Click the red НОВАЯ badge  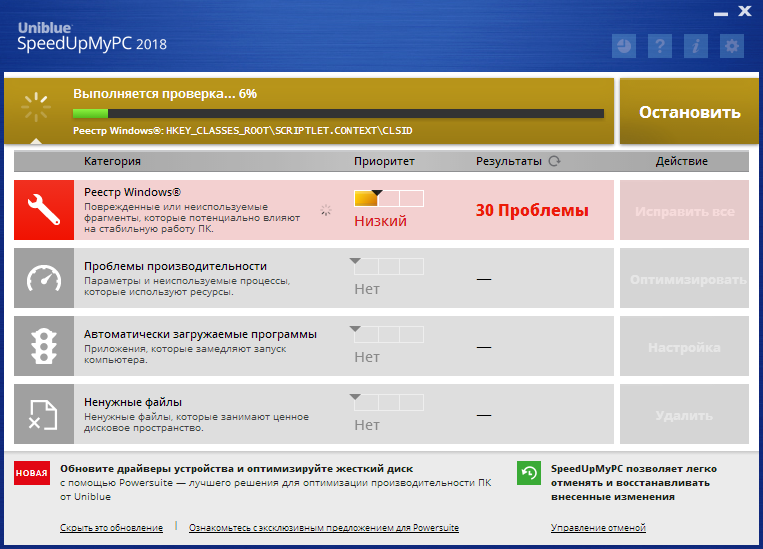point(32,473)
